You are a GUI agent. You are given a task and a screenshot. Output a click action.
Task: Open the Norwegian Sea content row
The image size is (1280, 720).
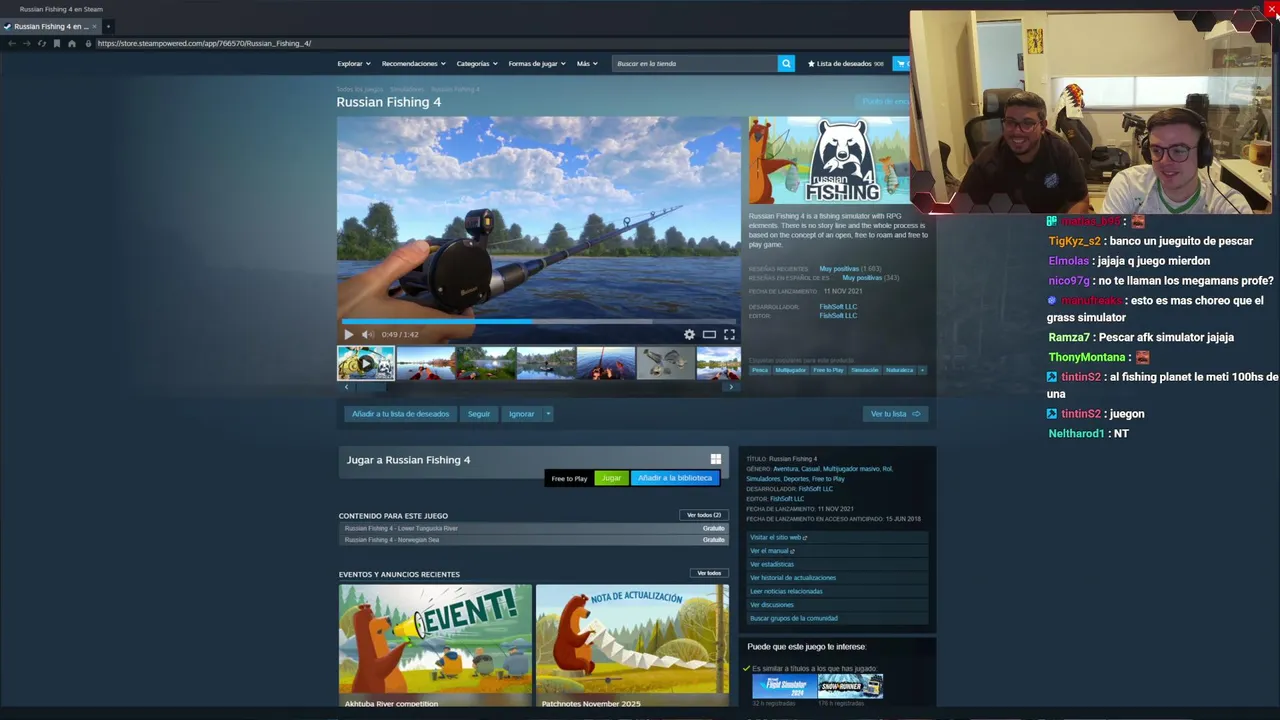(533, 540)
